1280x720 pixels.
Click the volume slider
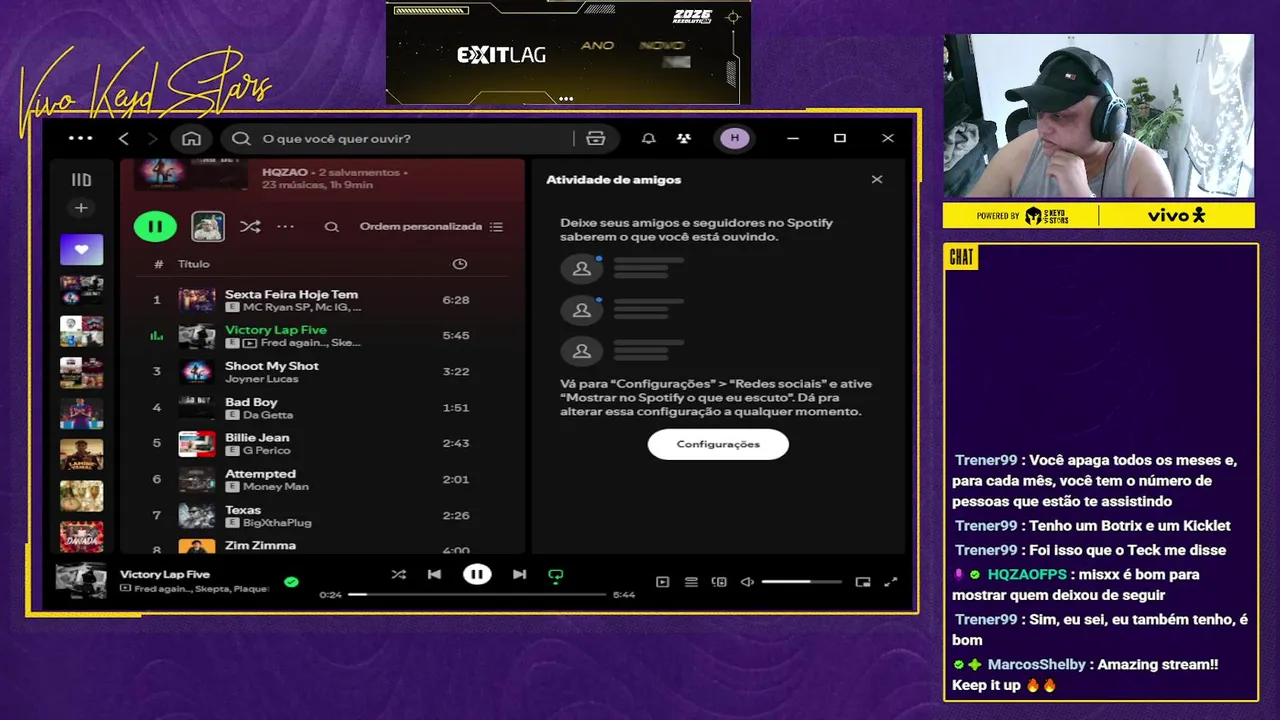coord(801,582)
